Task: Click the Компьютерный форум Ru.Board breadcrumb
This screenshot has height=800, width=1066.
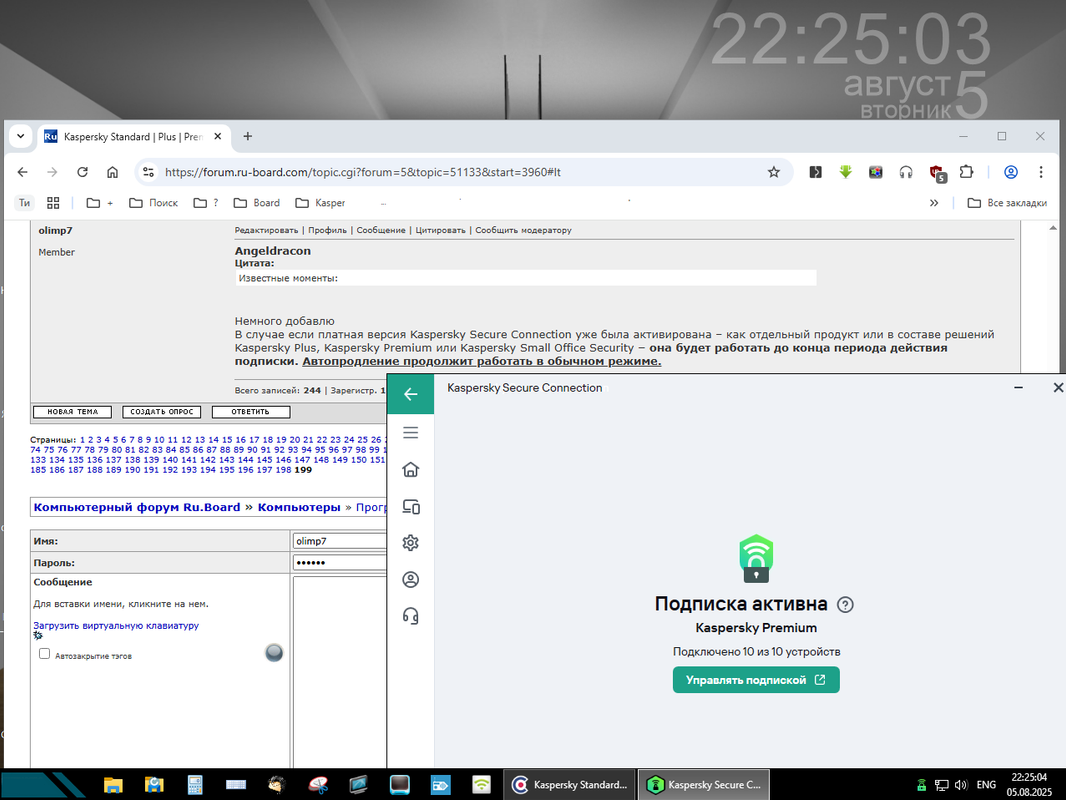Action: [137, 507]
